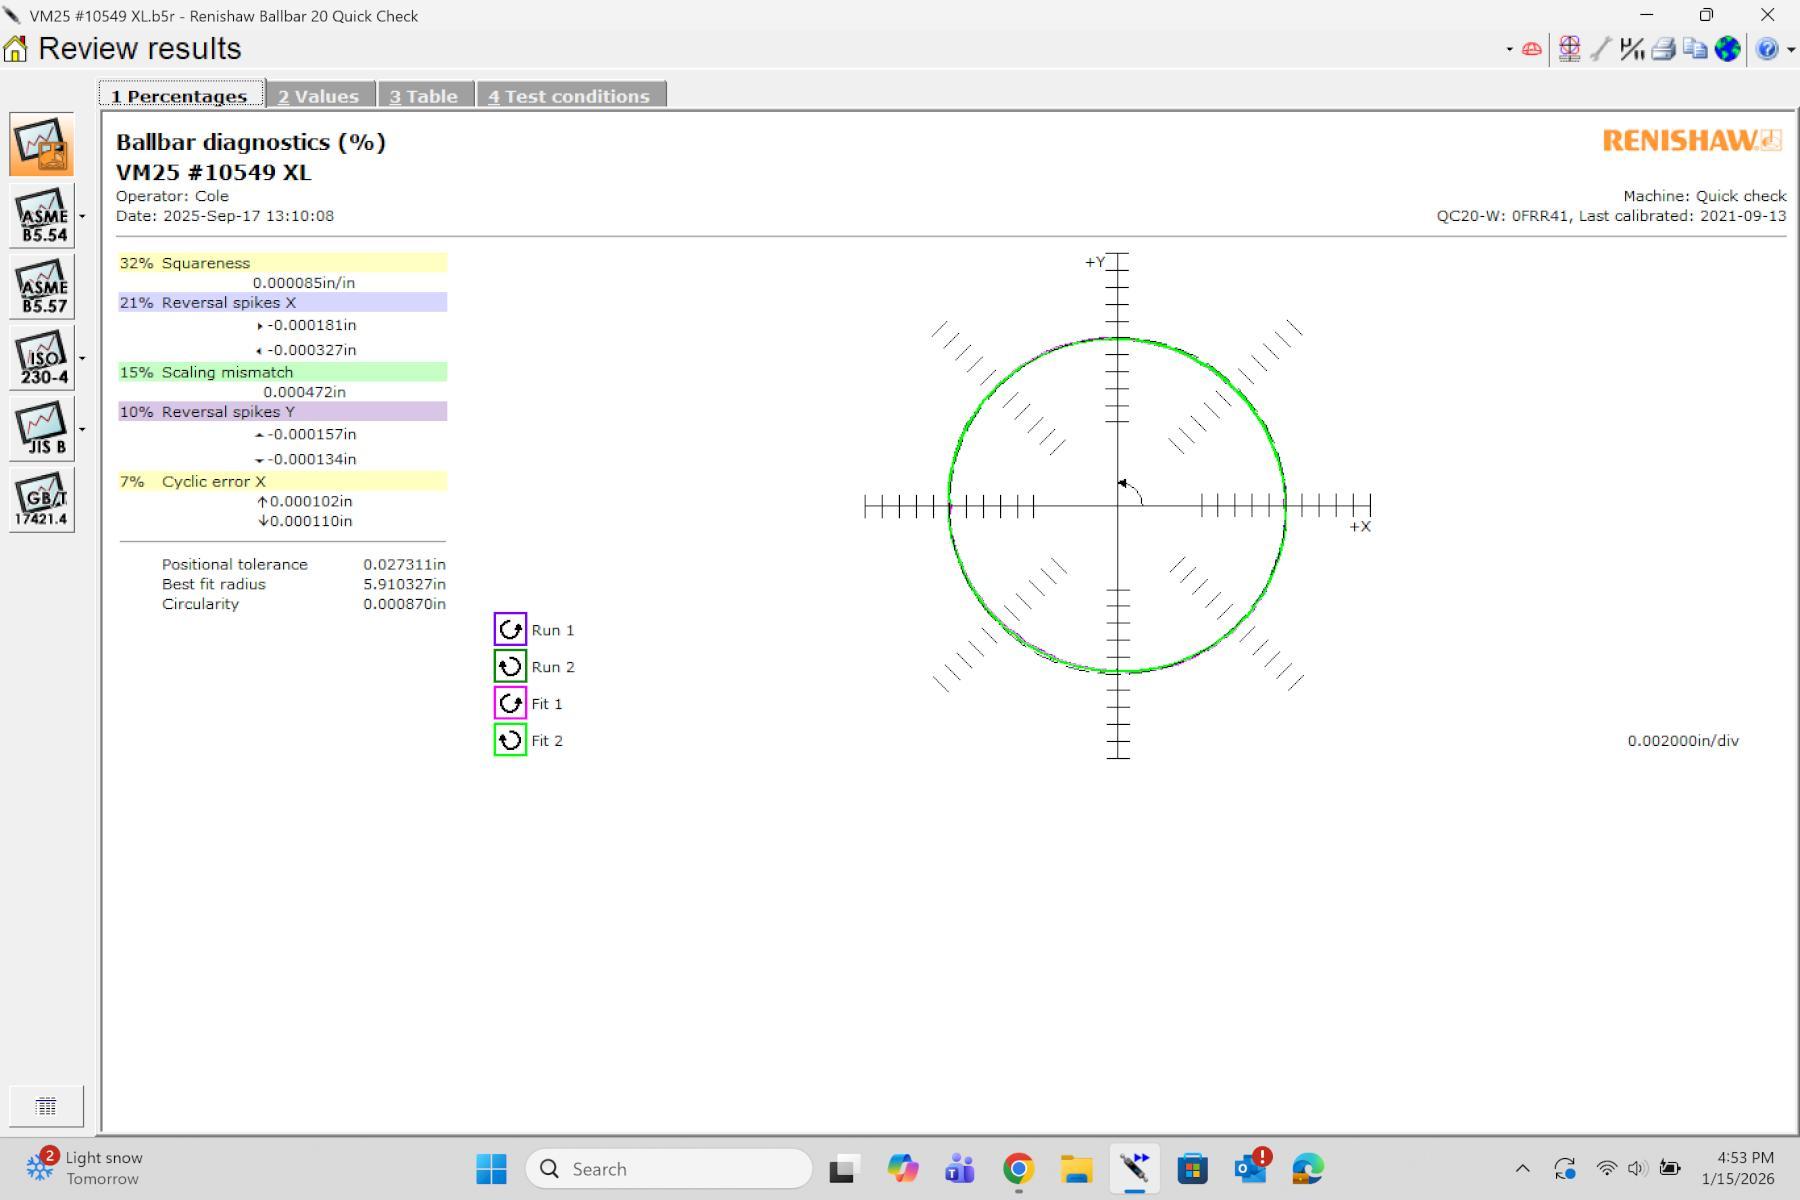Open the ISO 230-4 analysis view
This screenshot has height=1200, width=1800.
[42, 358]
